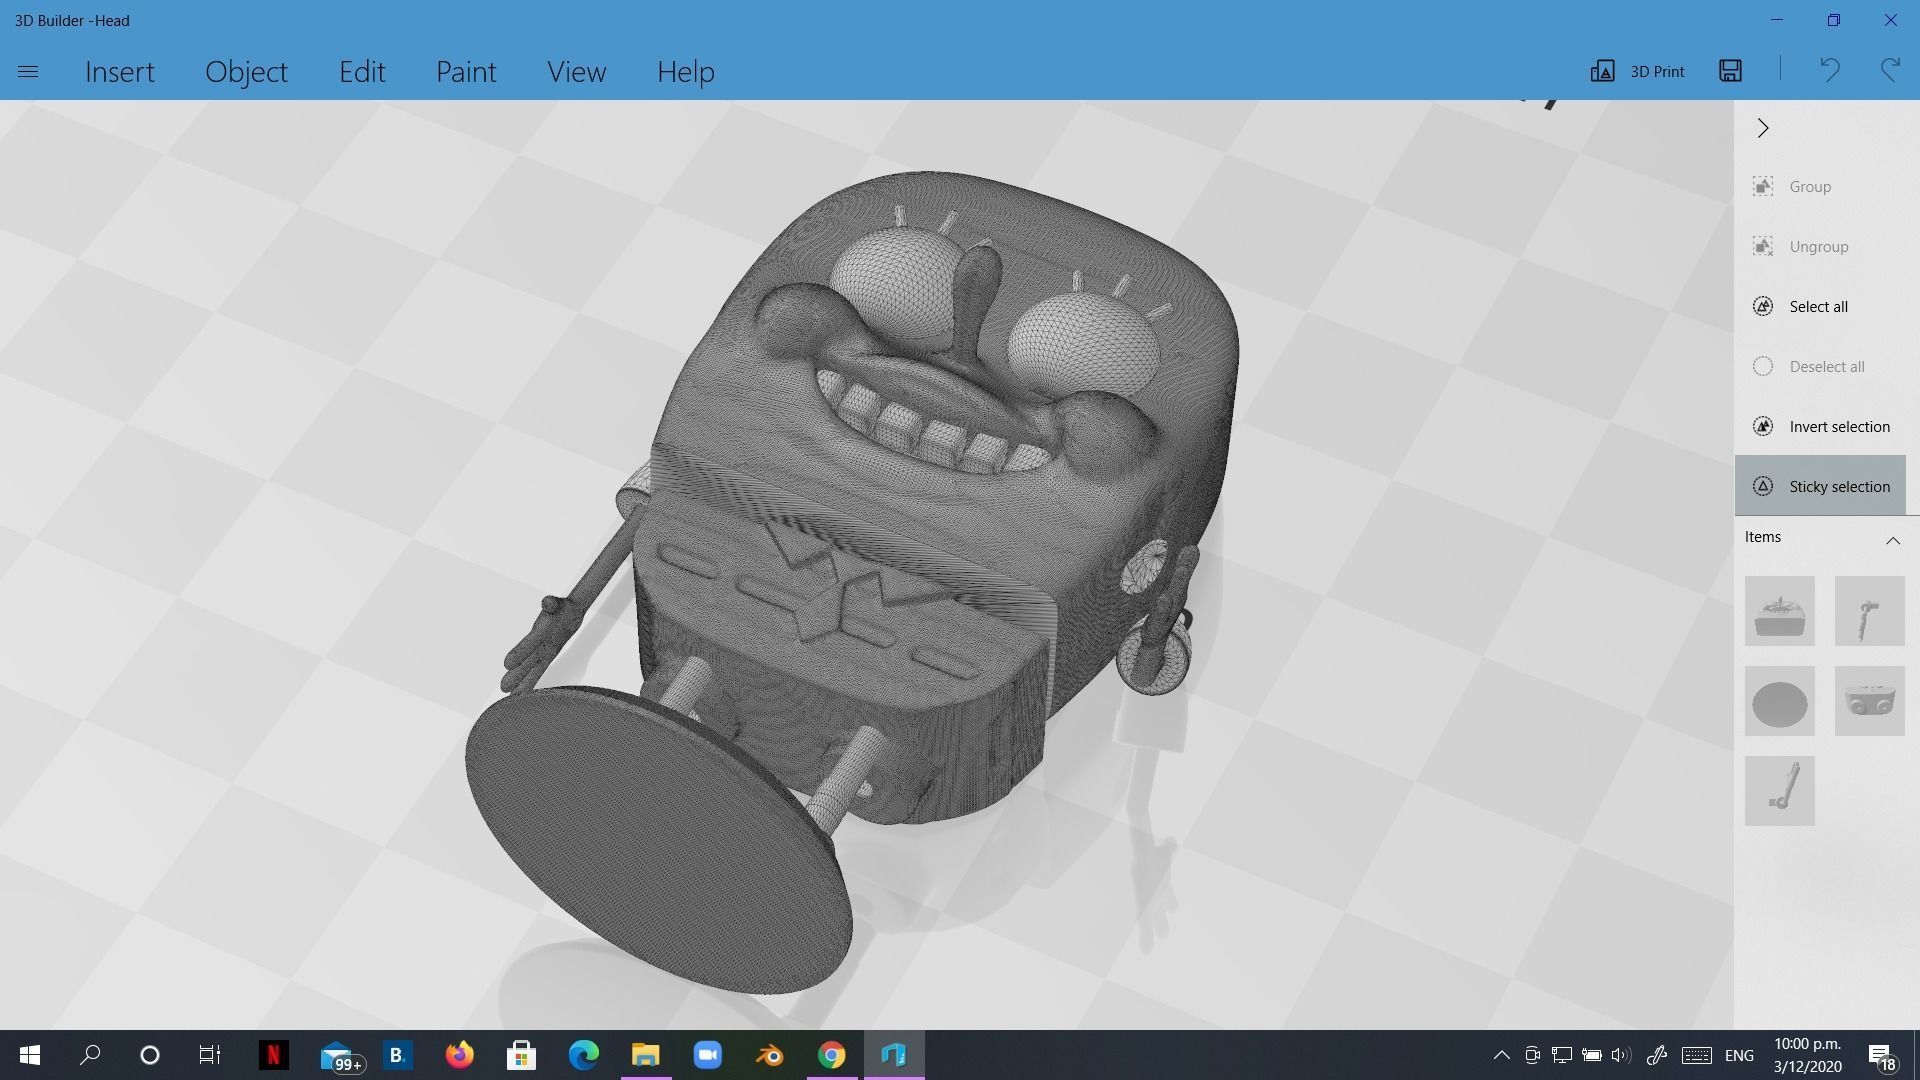Select the arm item thumbnail in top row
This screenshot has width=1920, height=1080.
[x=1869, y=611]
